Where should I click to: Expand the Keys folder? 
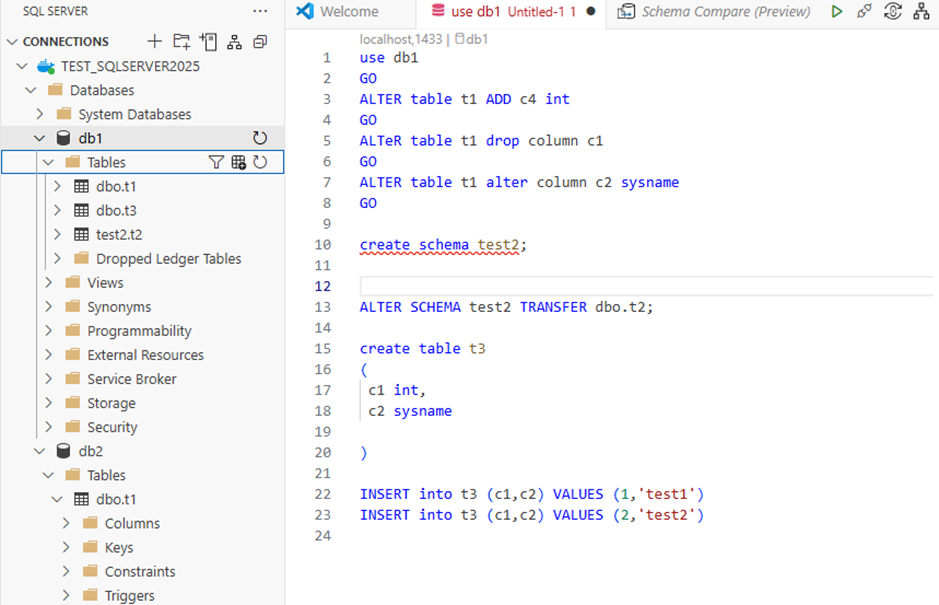(x=66, y=547)
